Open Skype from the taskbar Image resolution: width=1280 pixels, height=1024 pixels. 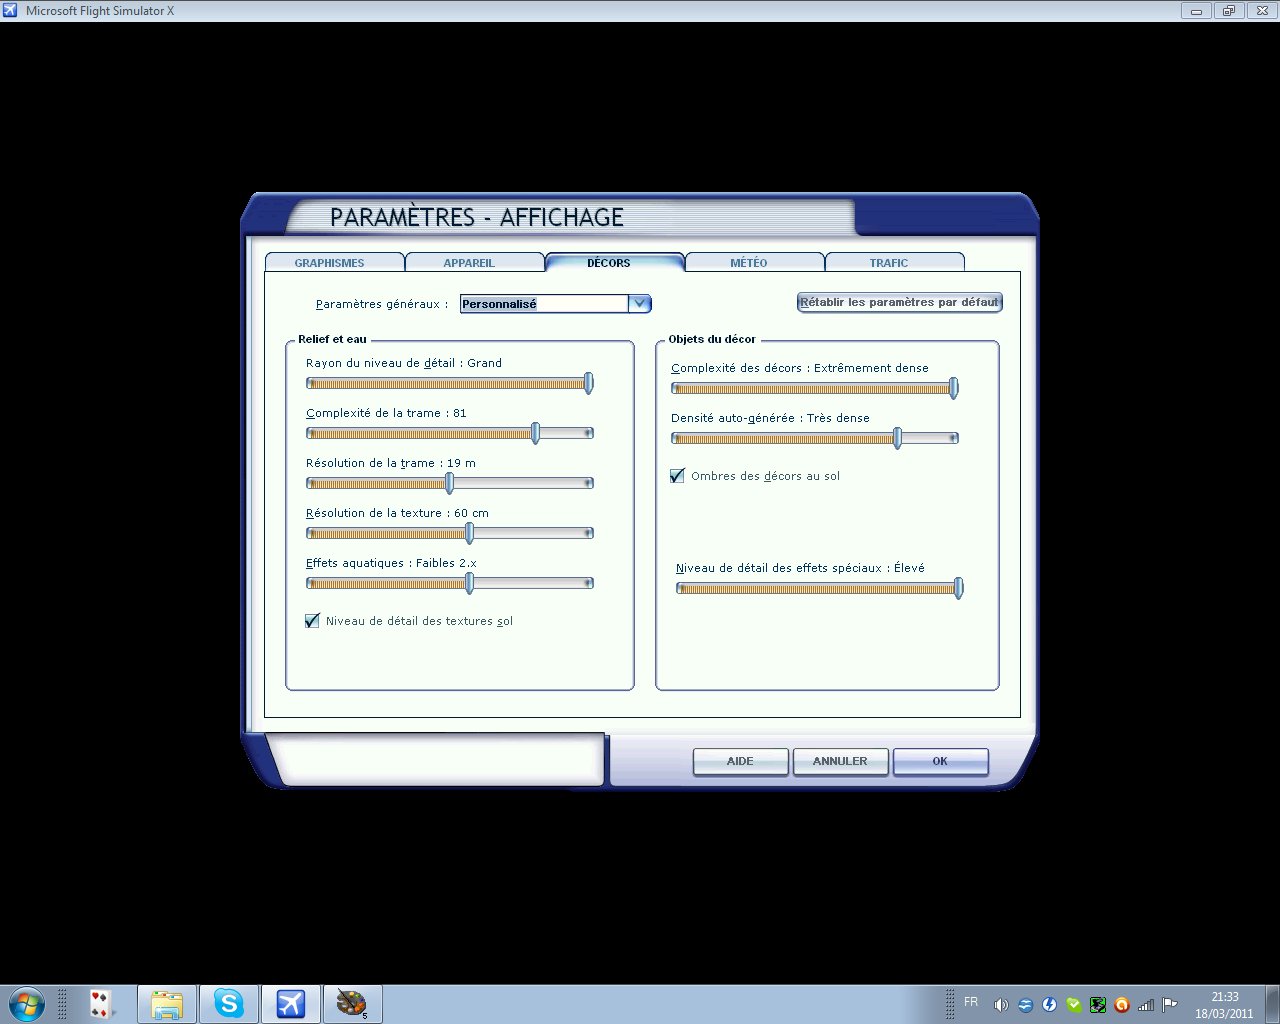229,1003
